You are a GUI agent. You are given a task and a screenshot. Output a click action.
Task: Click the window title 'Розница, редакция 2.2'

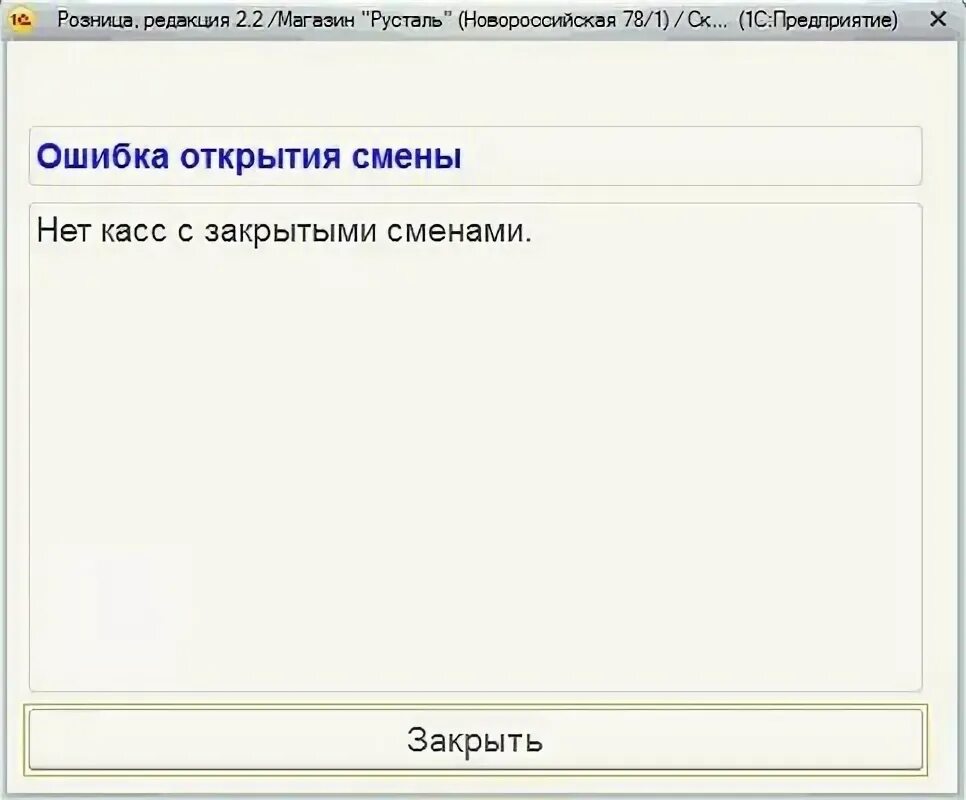point(160,20)
